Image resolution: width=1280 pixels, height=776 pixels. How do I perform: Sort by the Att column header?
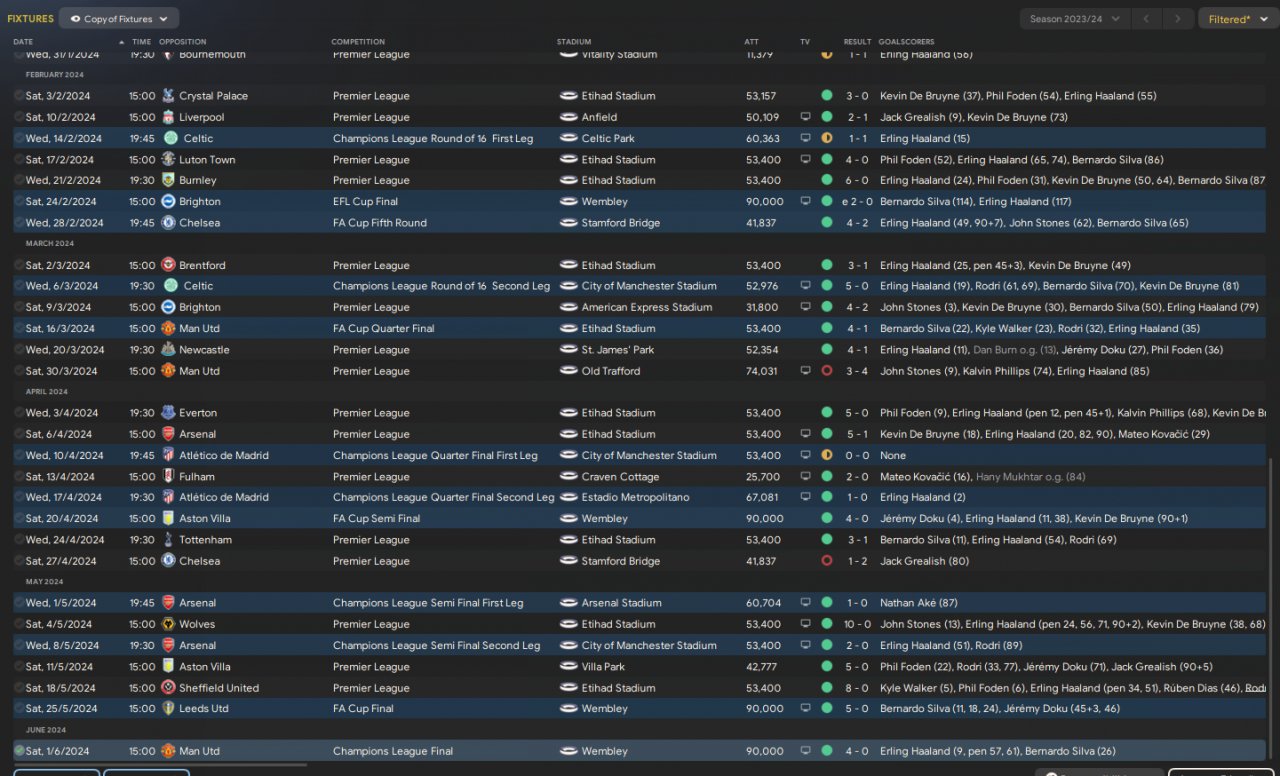point(752,42)
